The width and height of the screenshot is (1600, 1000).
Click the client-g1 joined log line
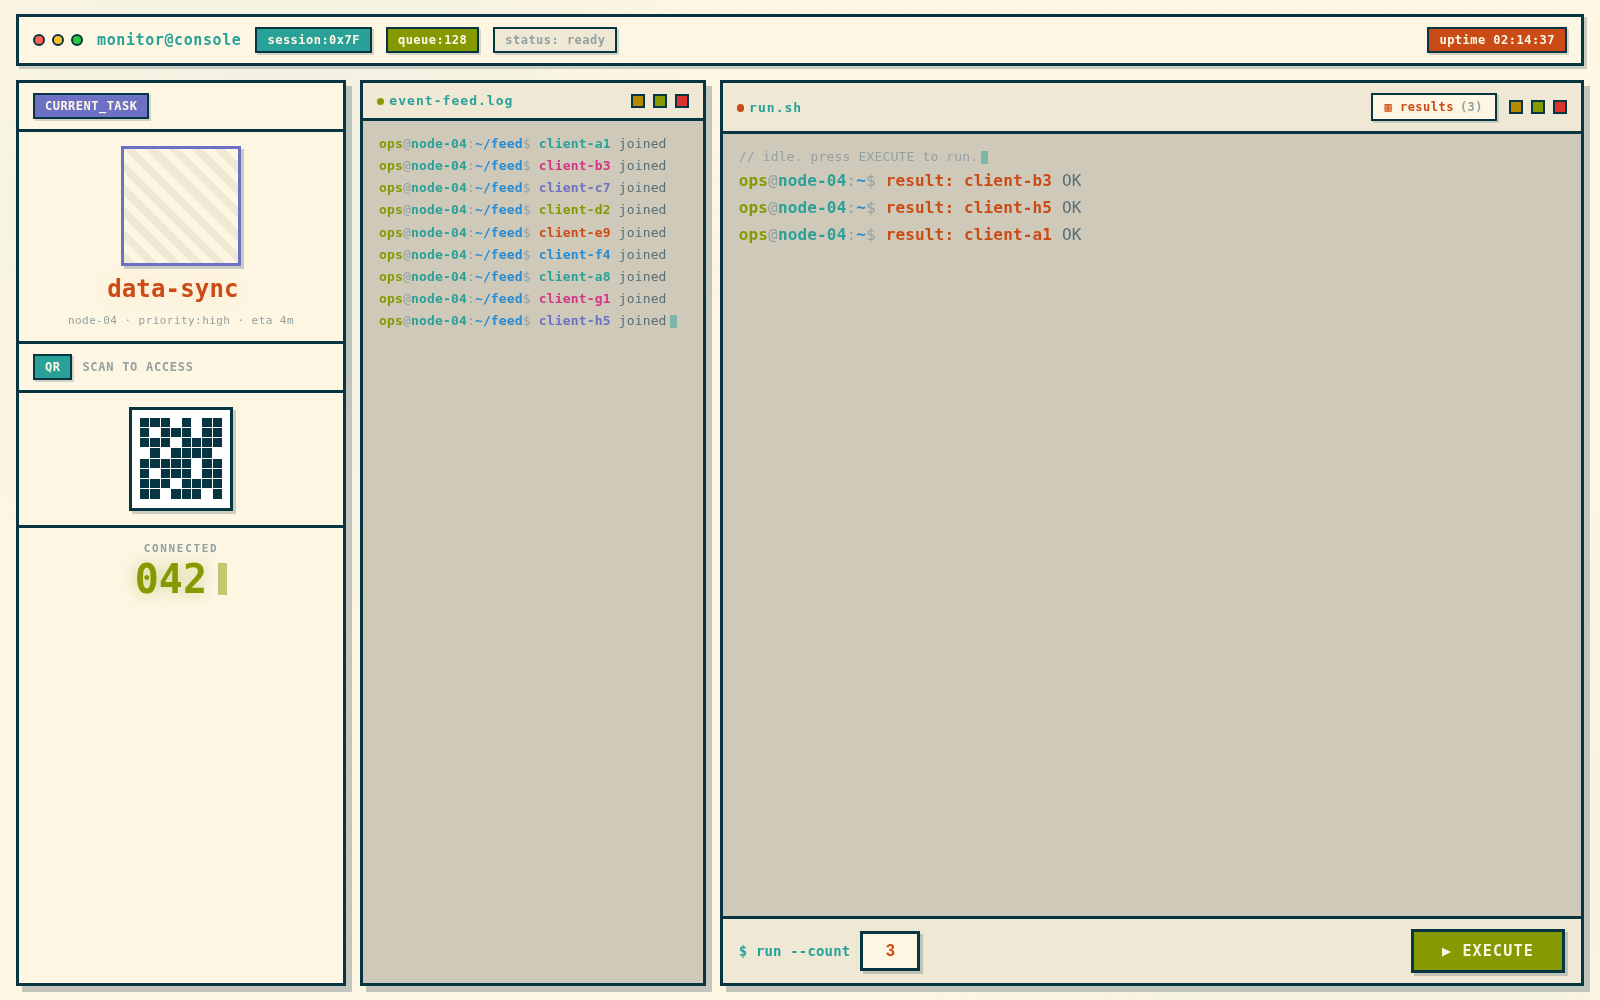pos(522,299)
